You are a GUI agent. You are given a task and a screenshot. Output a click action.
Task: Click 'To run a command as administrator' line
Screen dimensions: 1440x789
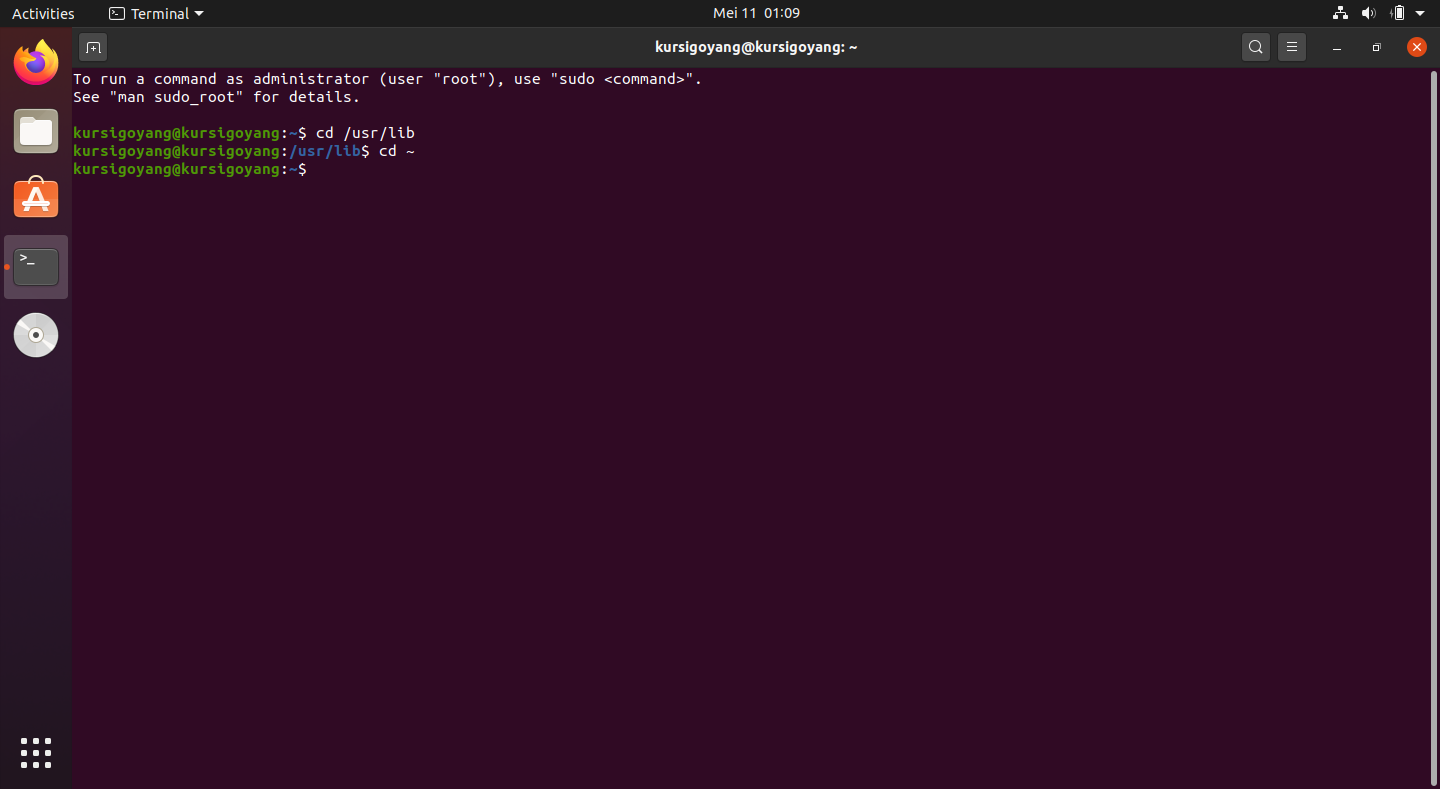(x=388, y=79)
